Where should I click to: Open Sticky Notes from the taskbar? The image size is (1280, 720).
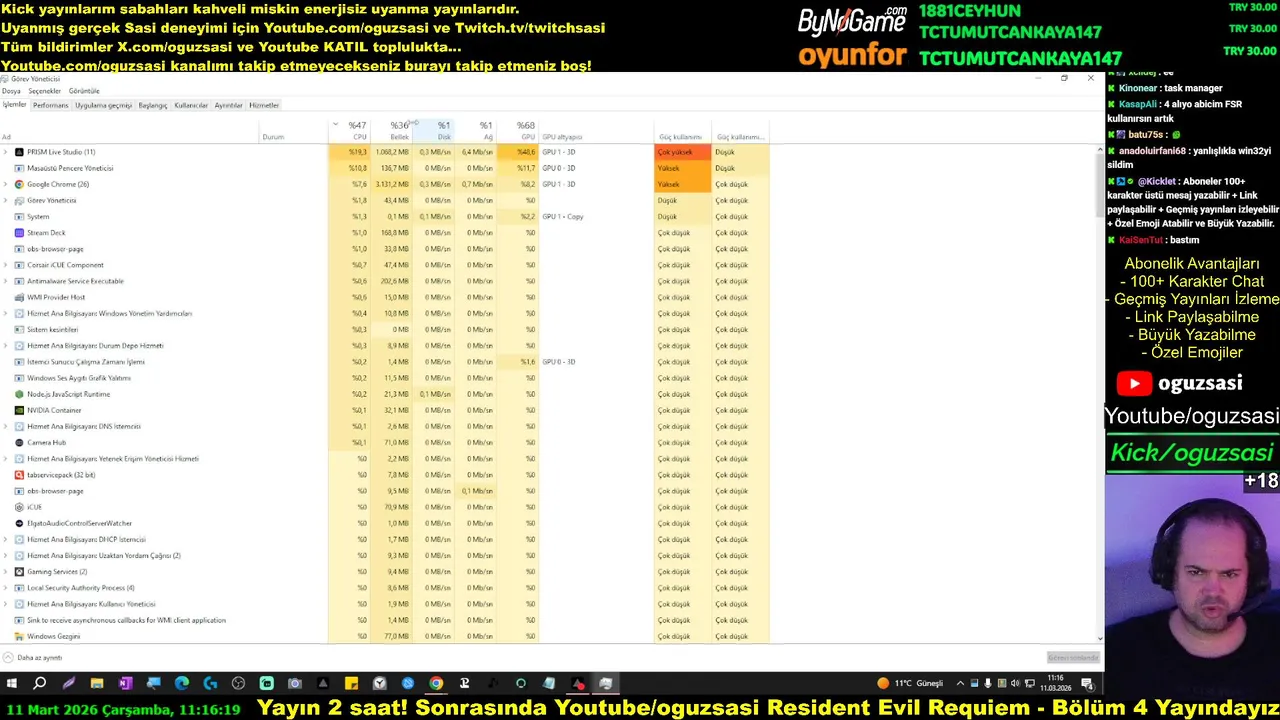click(351, 684)
